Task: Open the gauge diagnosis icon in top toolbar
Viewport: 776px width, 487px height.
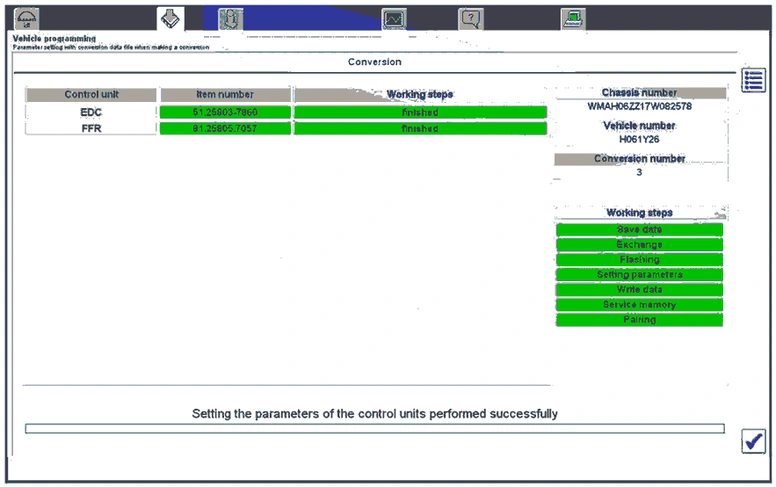Action: (x=27, y=18)
